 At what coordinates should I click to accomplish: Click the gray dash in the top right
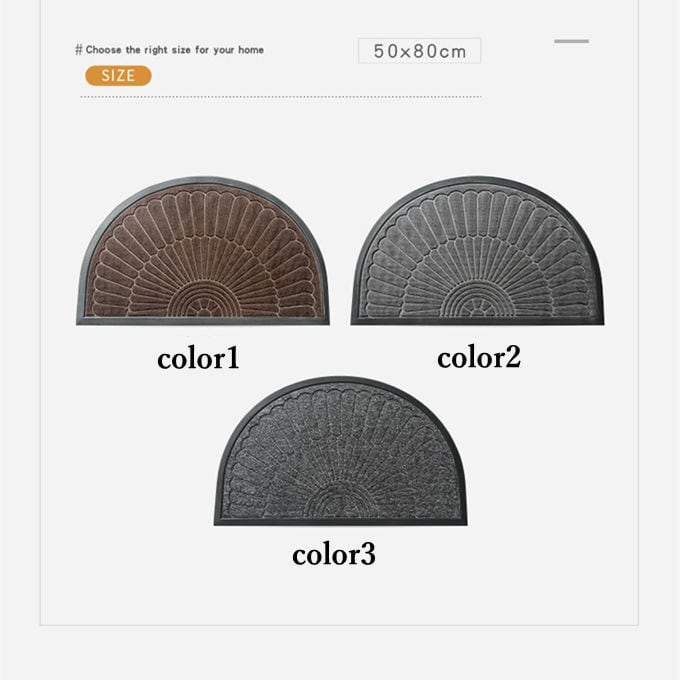click(x=572, y=41)
